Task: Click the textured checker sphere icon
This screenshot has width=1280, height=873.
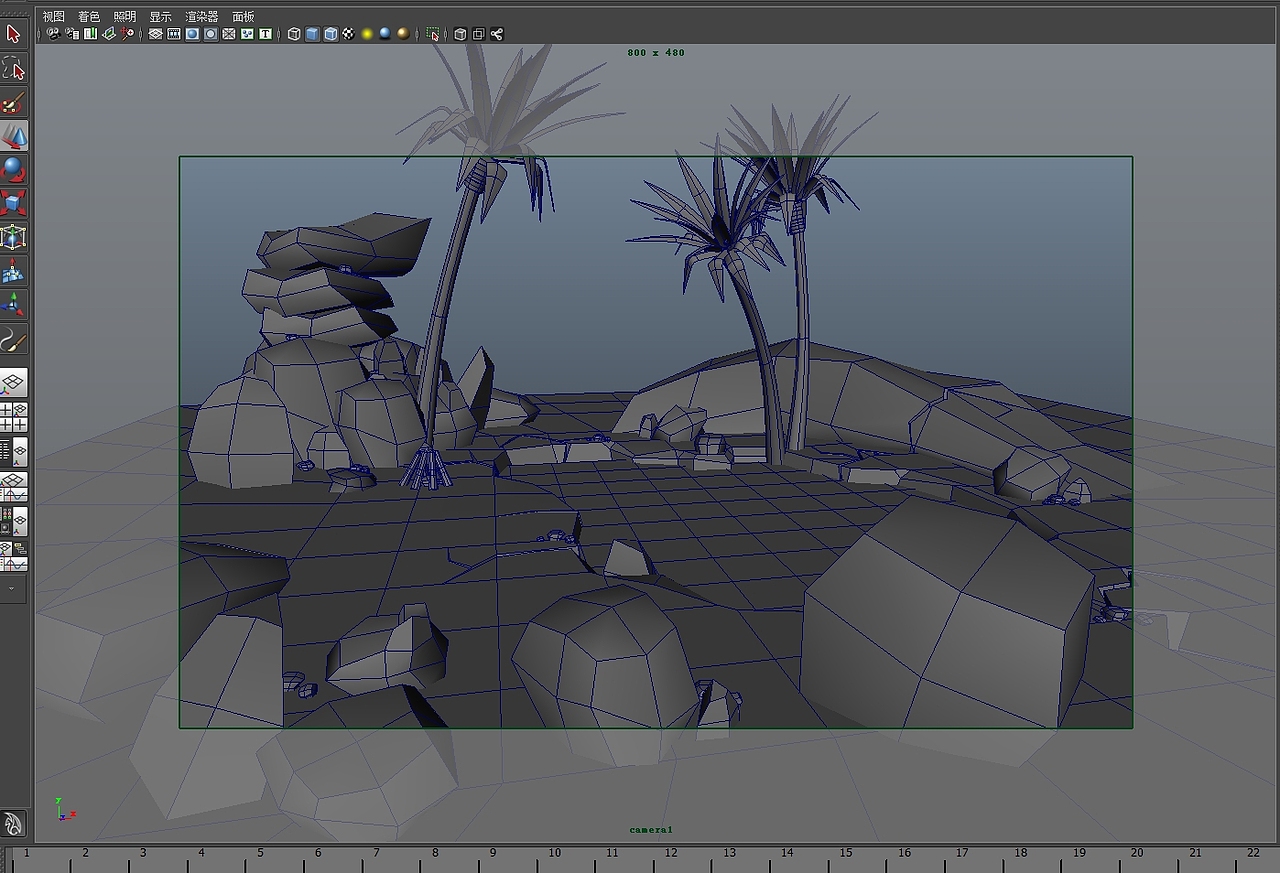Action: pyautogui.click(x=348, y=34)
